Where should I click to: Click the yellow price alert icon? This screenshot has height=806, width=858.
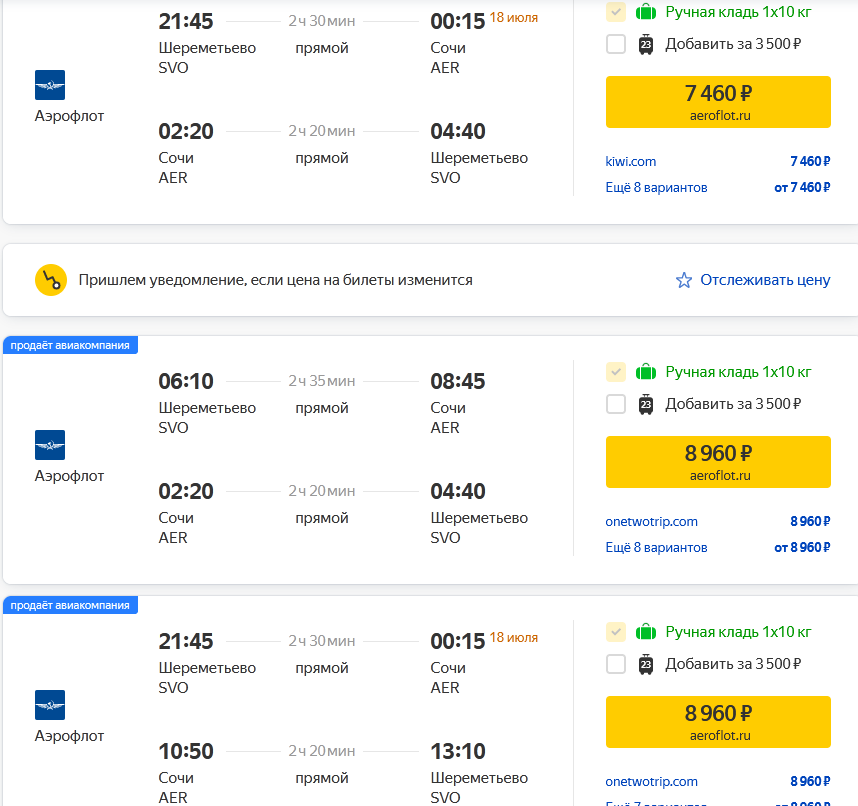tap(50, 280)
